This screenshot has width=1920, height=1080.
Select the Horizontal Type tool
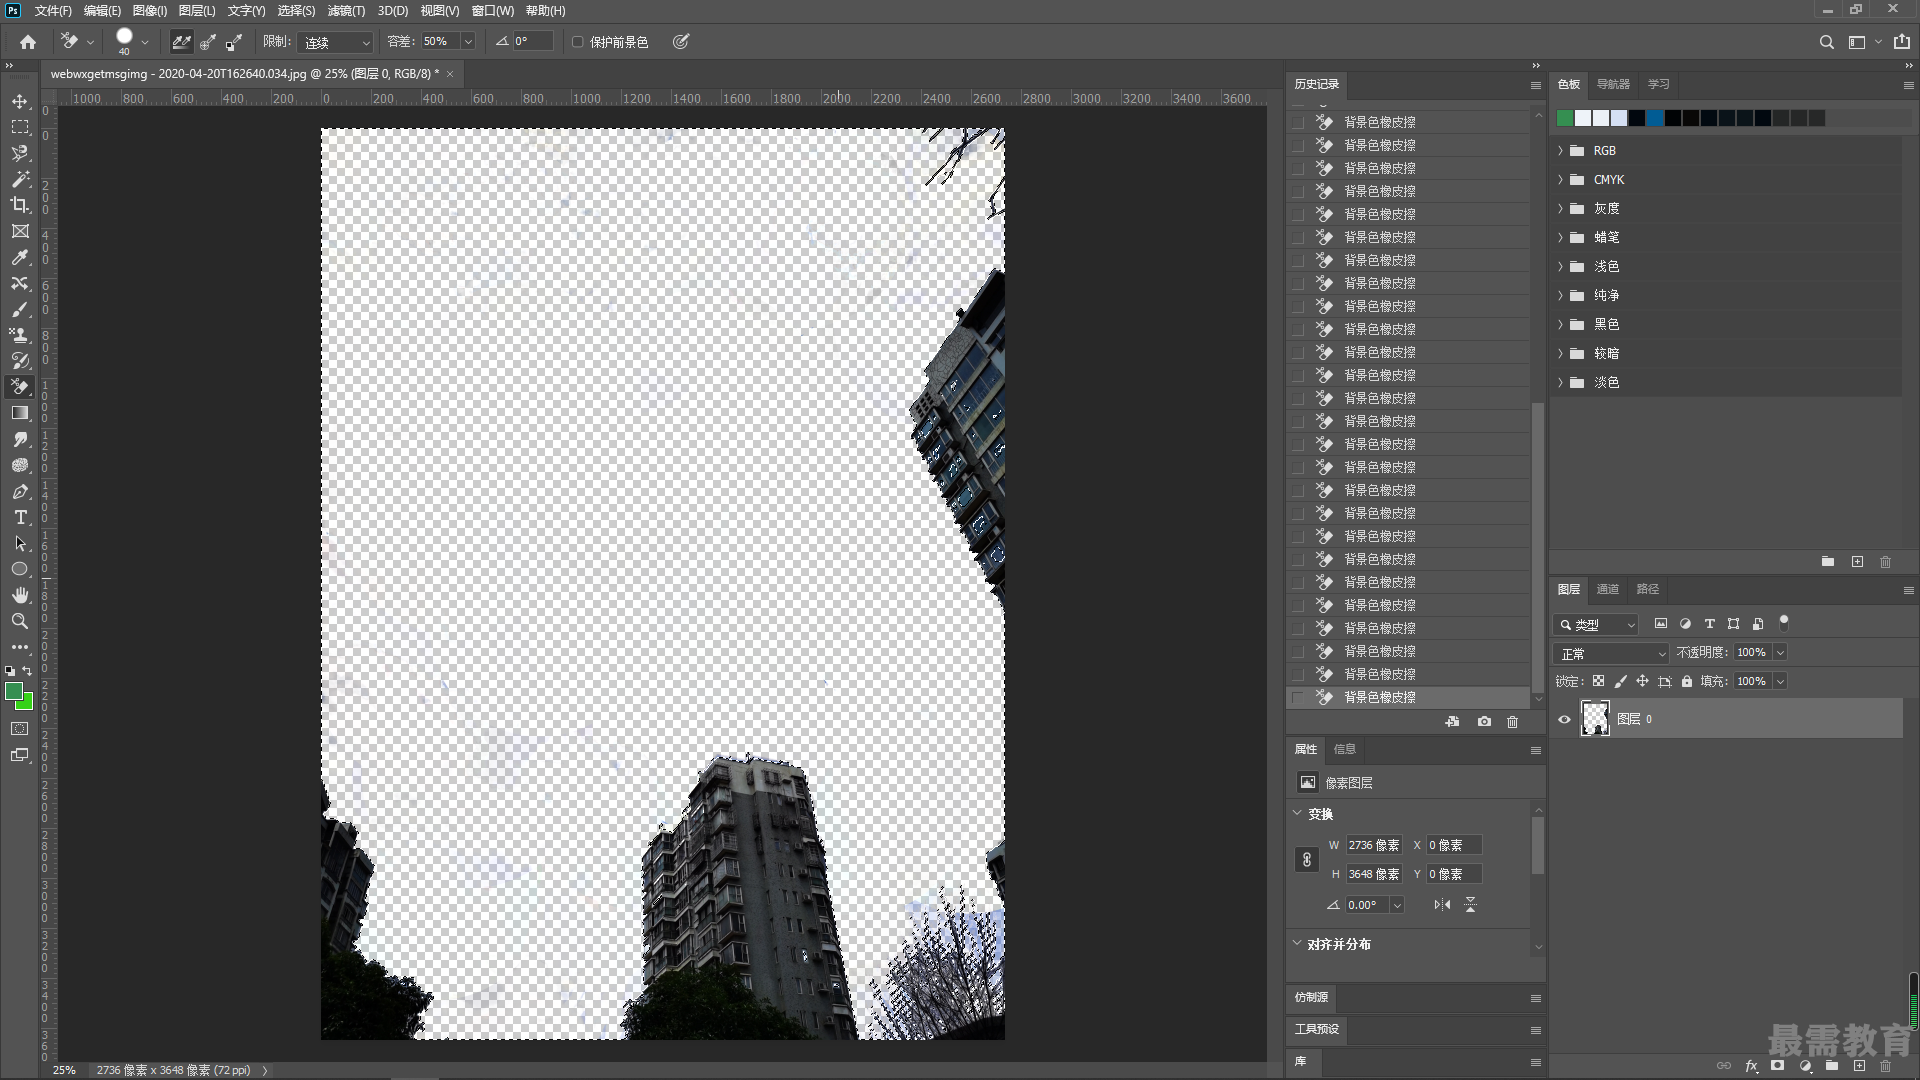tap(20, 517)
